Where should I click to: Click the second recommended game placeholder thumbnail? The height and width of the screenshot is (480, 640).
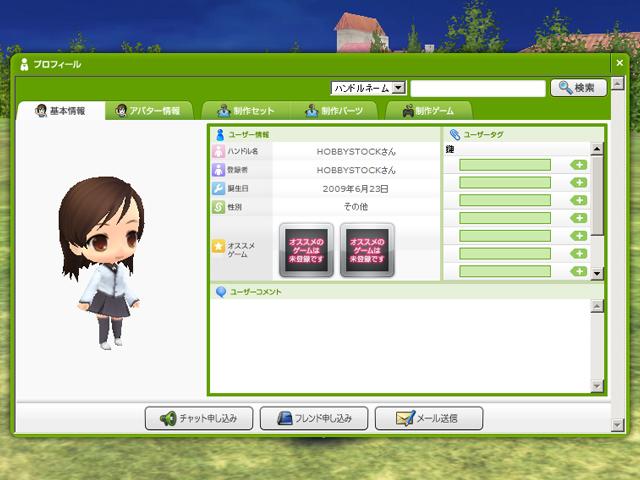(x=367, y=250)
